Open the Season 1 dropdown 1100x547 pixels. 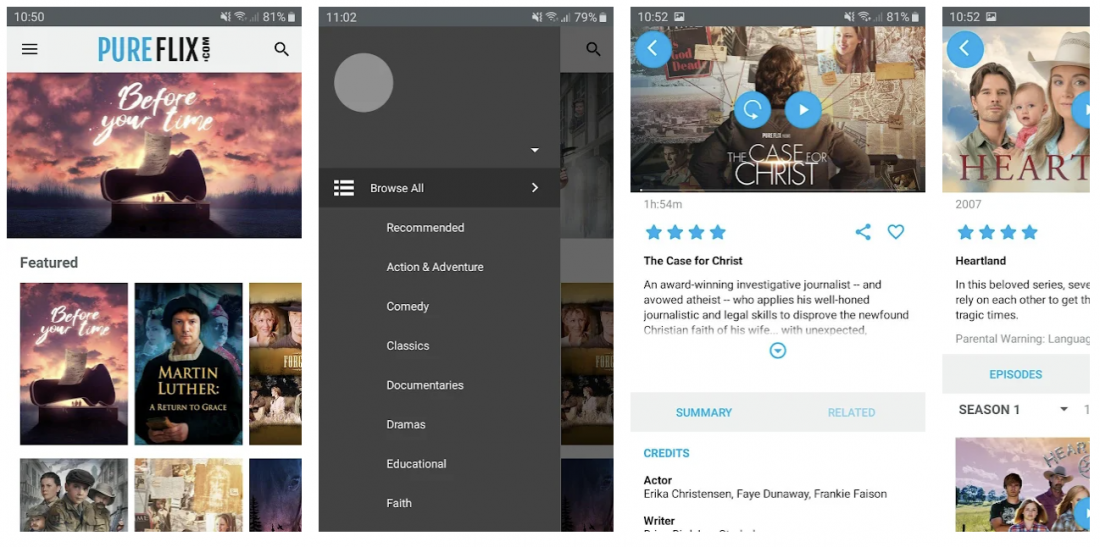1064,409
